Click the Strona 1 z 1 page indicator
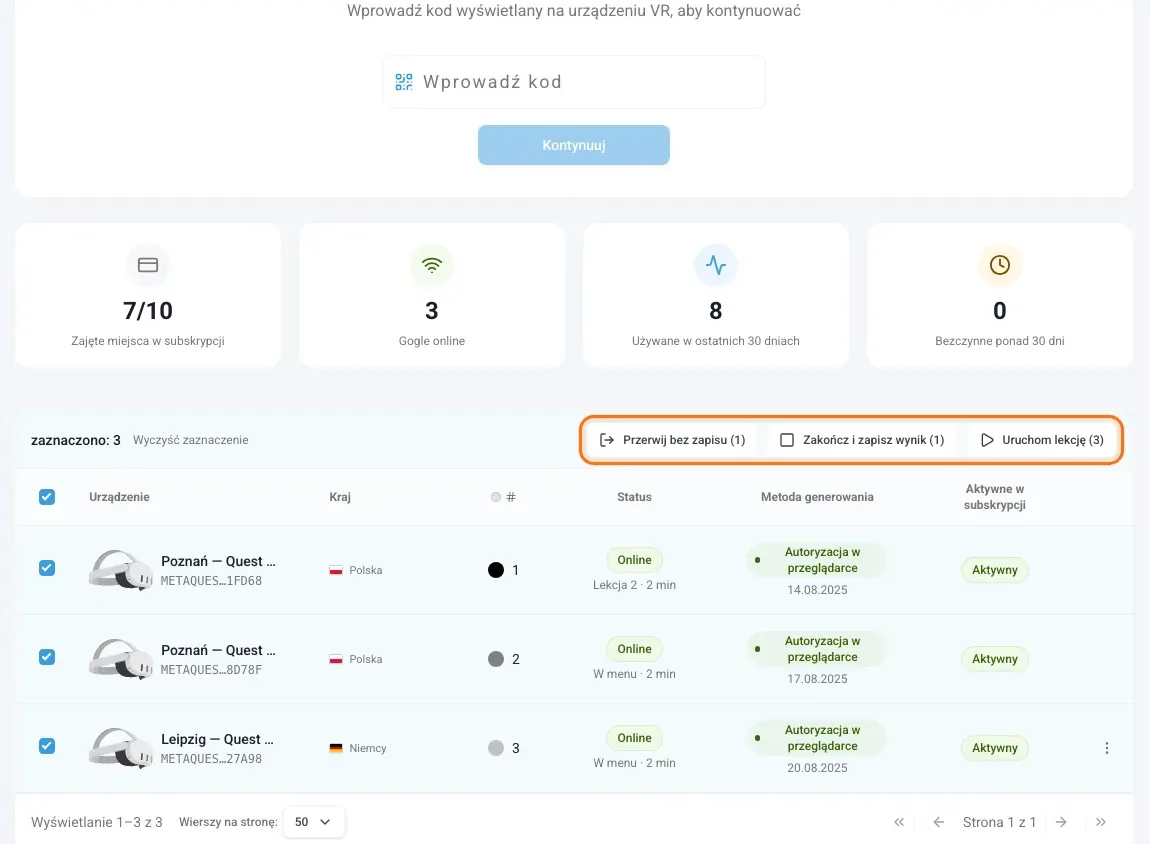 pyautogui.click(x=1000, y=822)
